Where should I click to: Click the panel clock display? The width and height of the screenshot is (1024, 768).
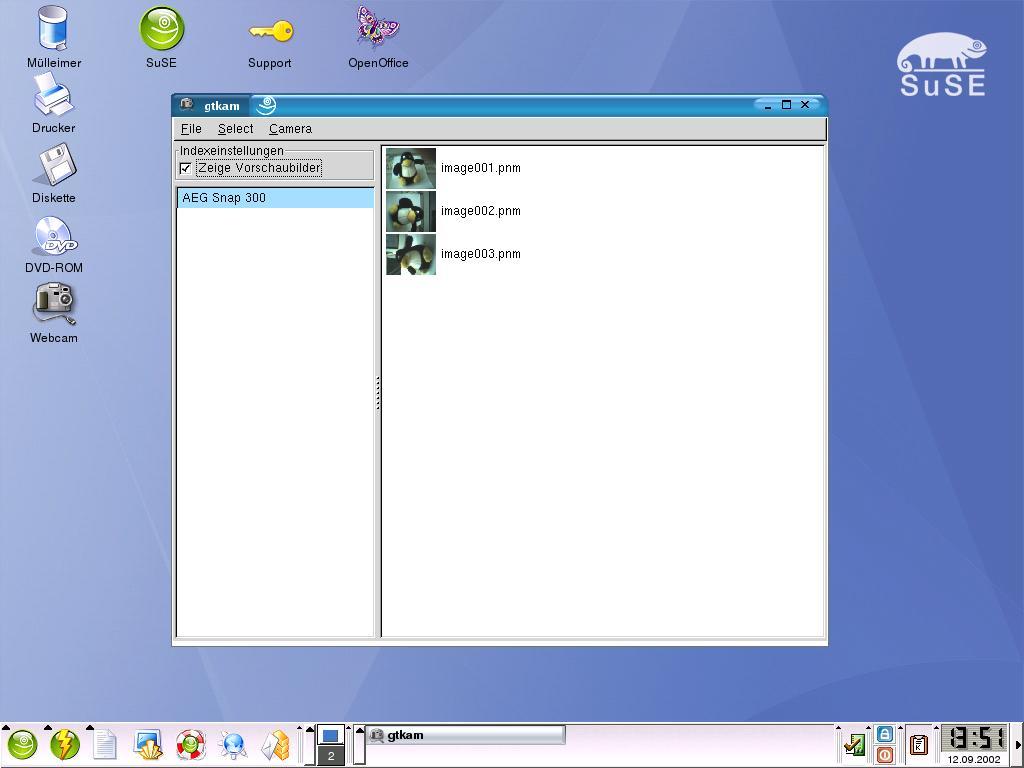coord(974,739)
